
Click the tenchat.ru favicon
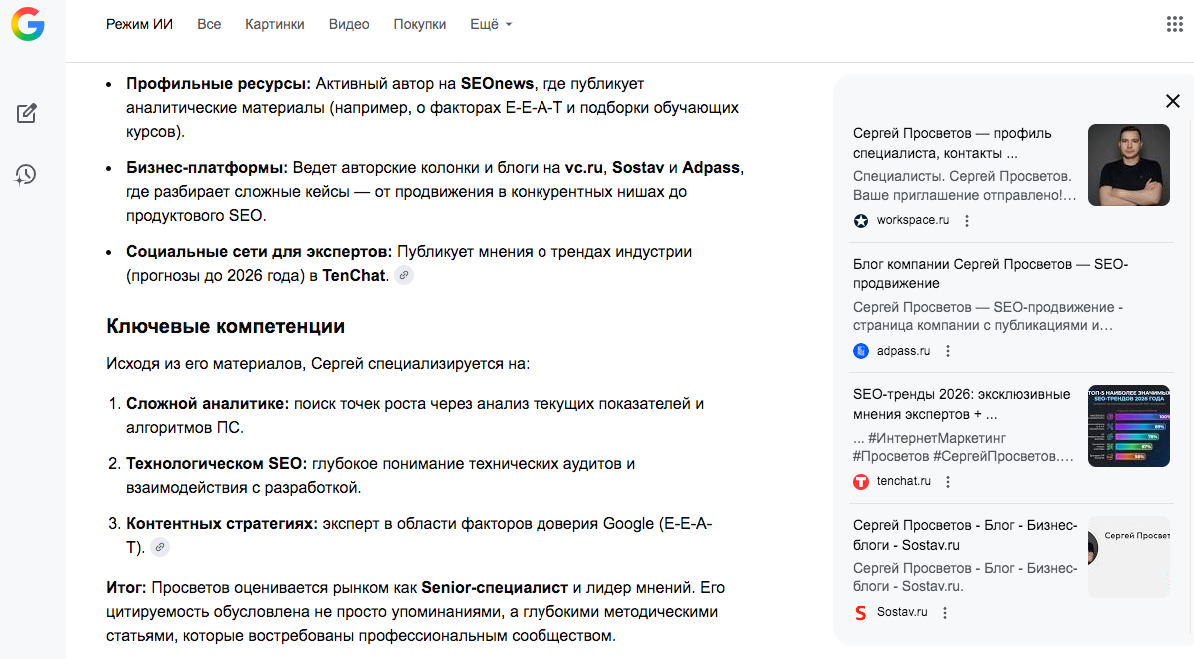pyautogui.click(x=860, y=481)
